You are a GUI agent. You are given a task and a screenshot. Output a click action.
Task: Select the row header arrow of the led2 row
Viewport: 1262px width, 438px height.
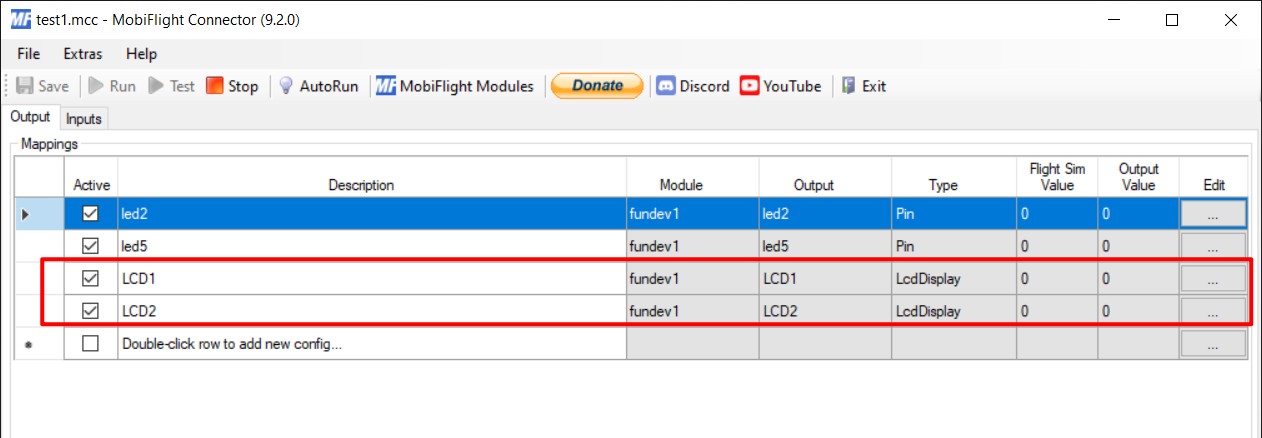tap(39, 213)
